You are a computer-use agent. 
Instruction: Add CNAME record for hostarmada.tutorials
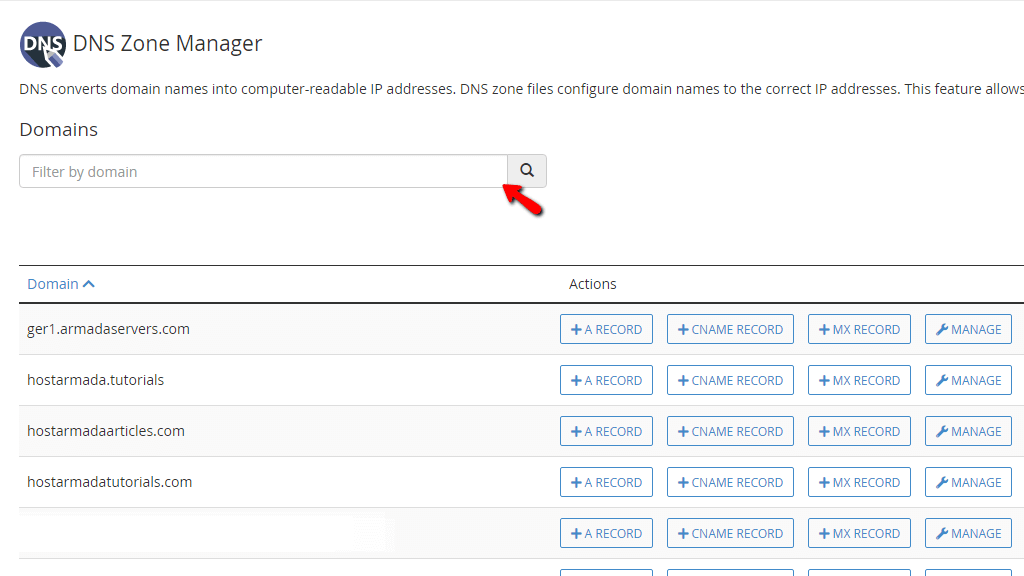click(x=730, y=380)
